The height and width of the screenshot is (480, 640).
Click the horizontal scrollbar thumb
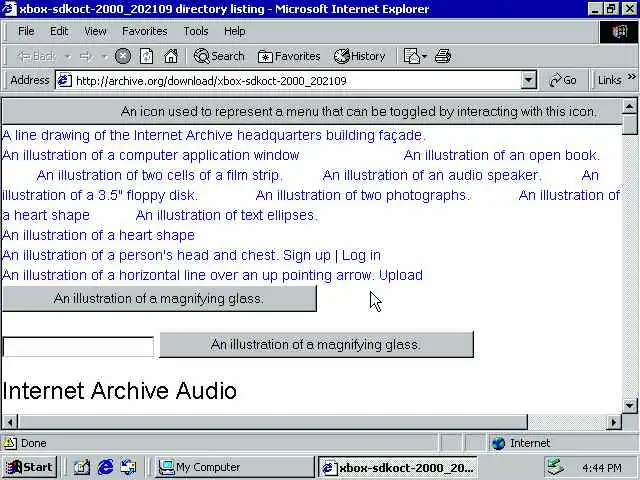point(272,422)
